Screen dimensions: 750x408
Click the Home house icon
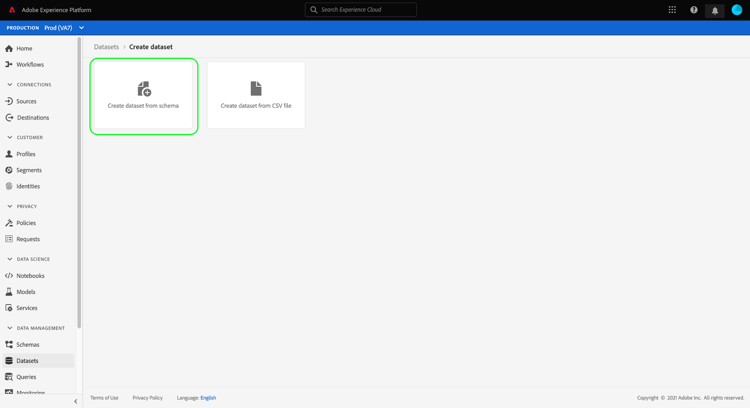(9, 48)
